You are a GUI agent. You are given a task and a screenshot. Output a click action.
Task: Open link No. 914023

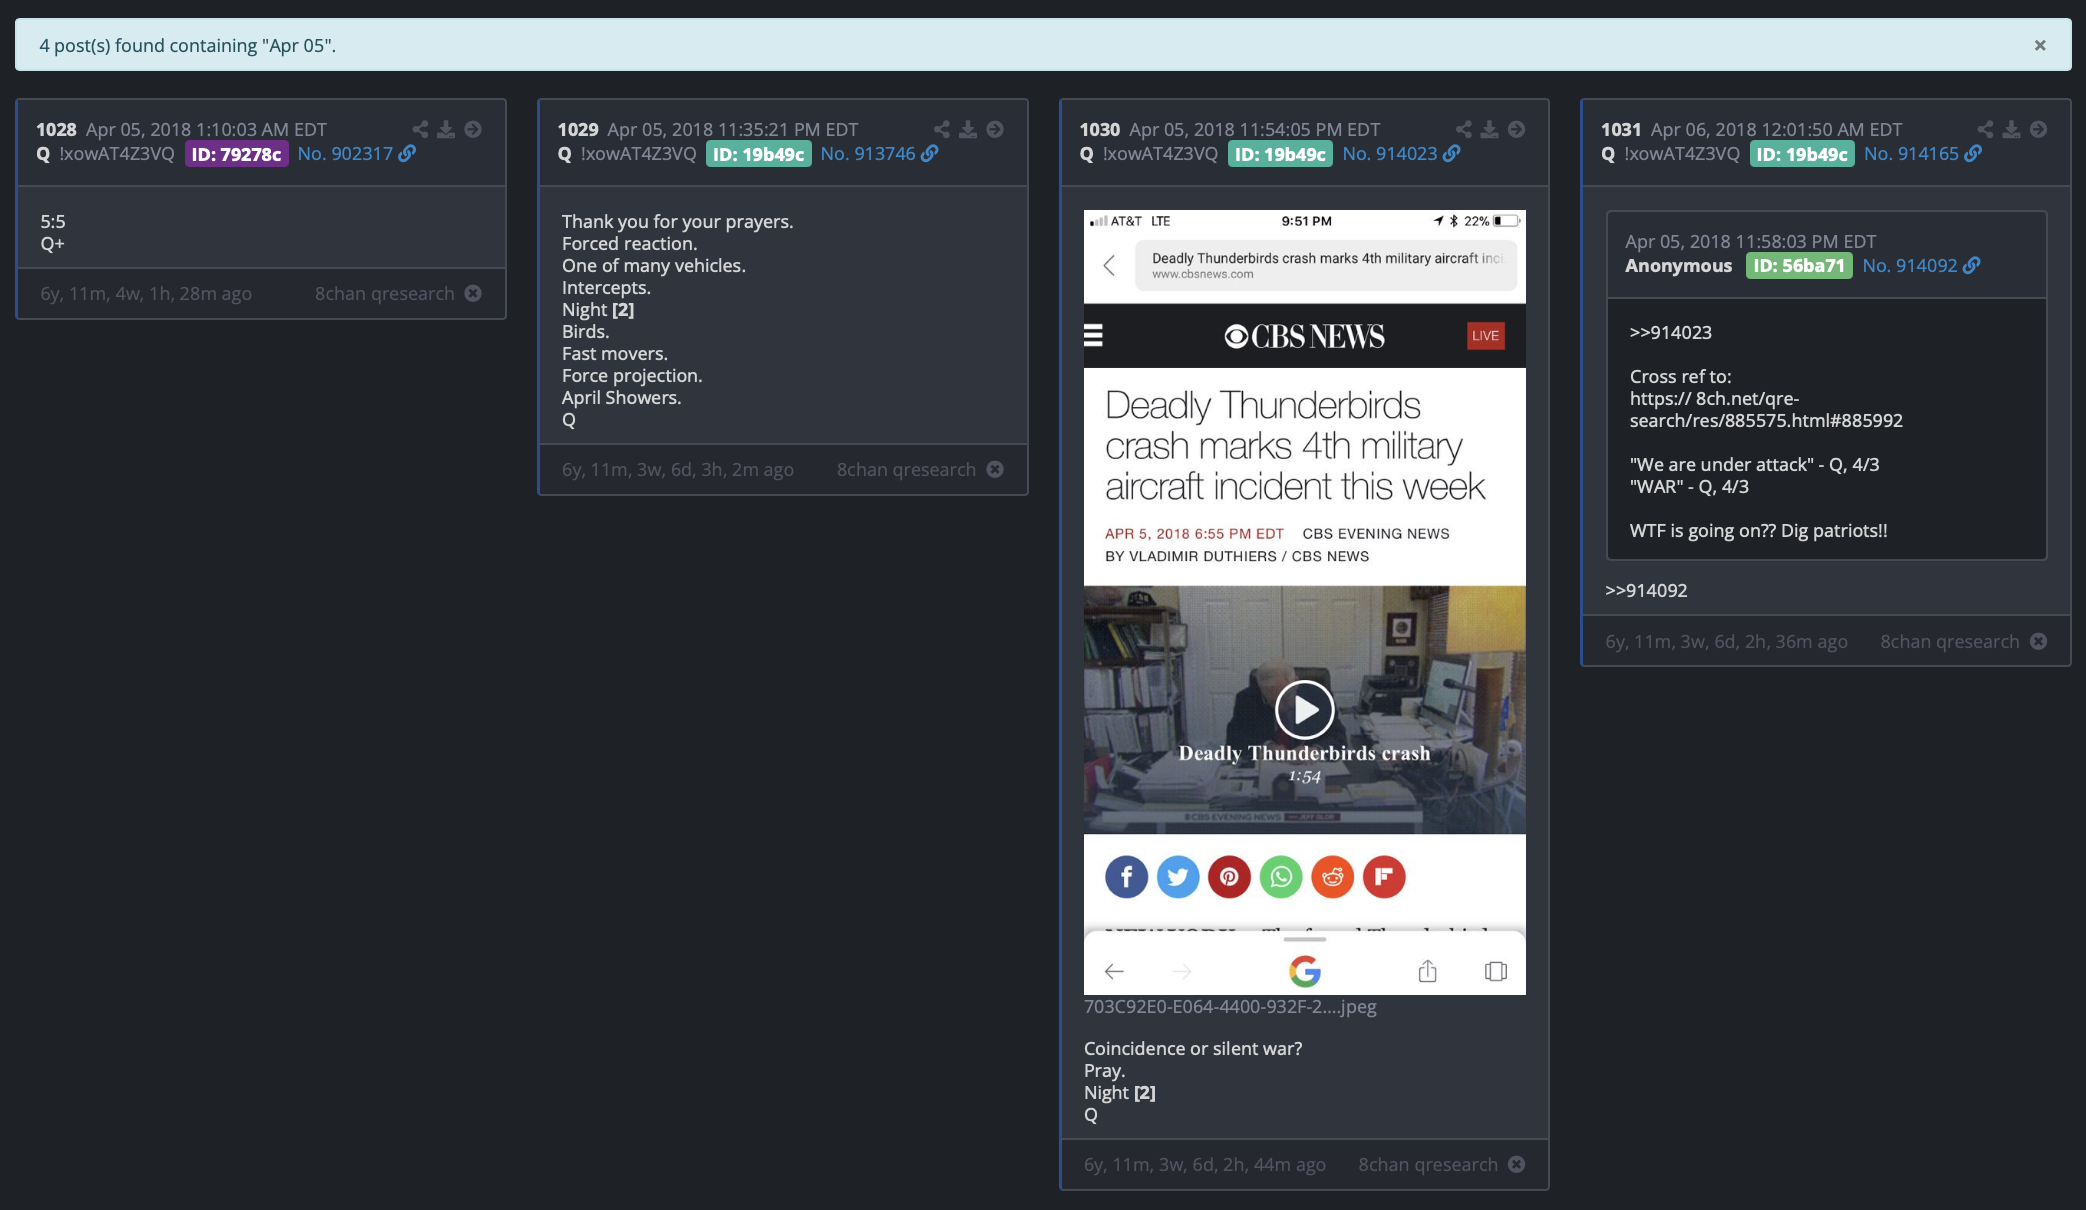(x=1401, y=154)
